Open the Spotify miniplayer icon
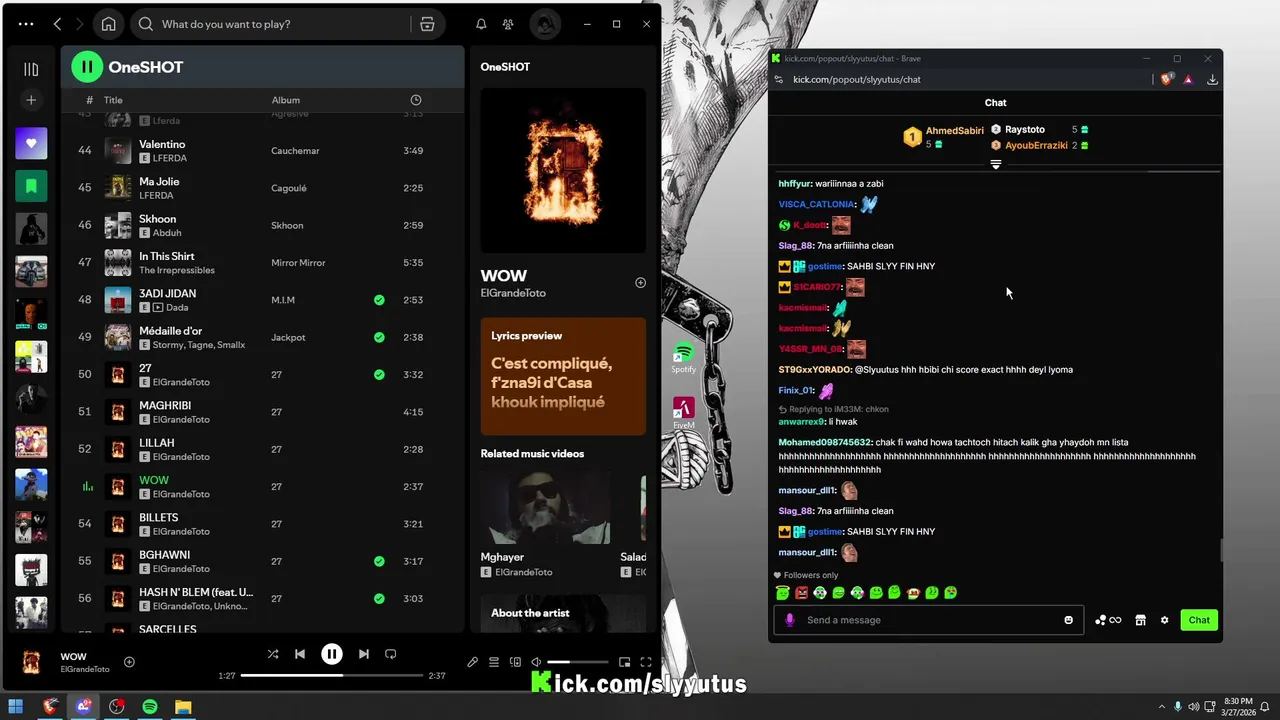Image resolution: width=1280 pixels, height=720 pixels. click(x=625, y=662)
